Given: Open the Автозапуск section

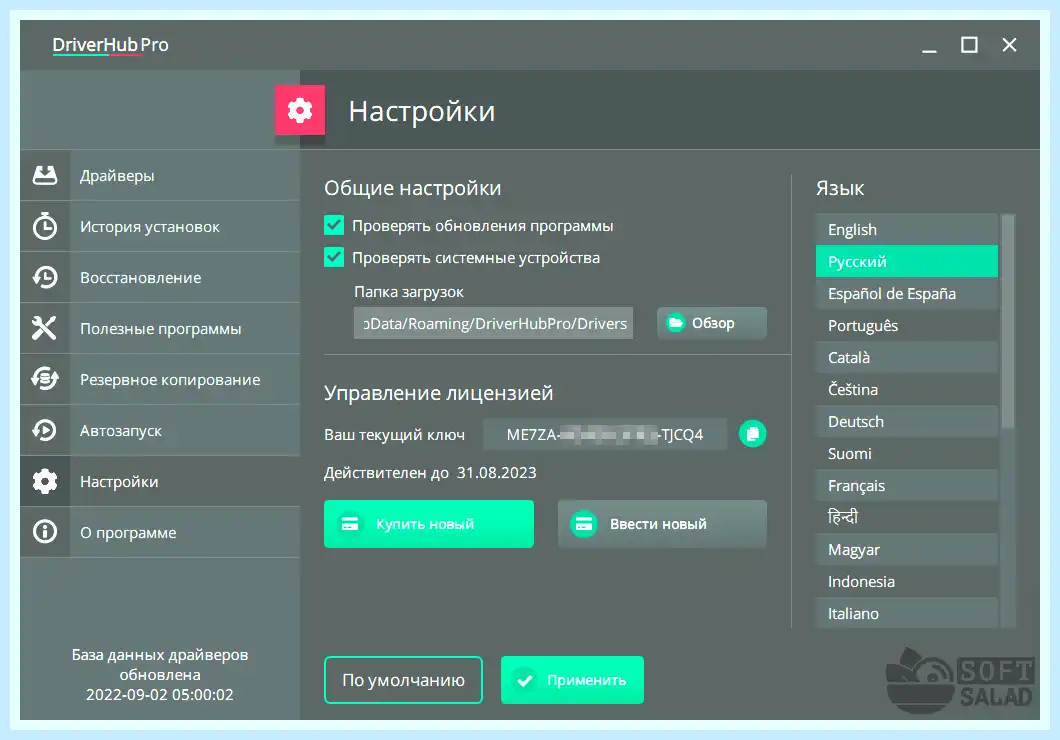Looking at the screenshot, I should 160,430.
